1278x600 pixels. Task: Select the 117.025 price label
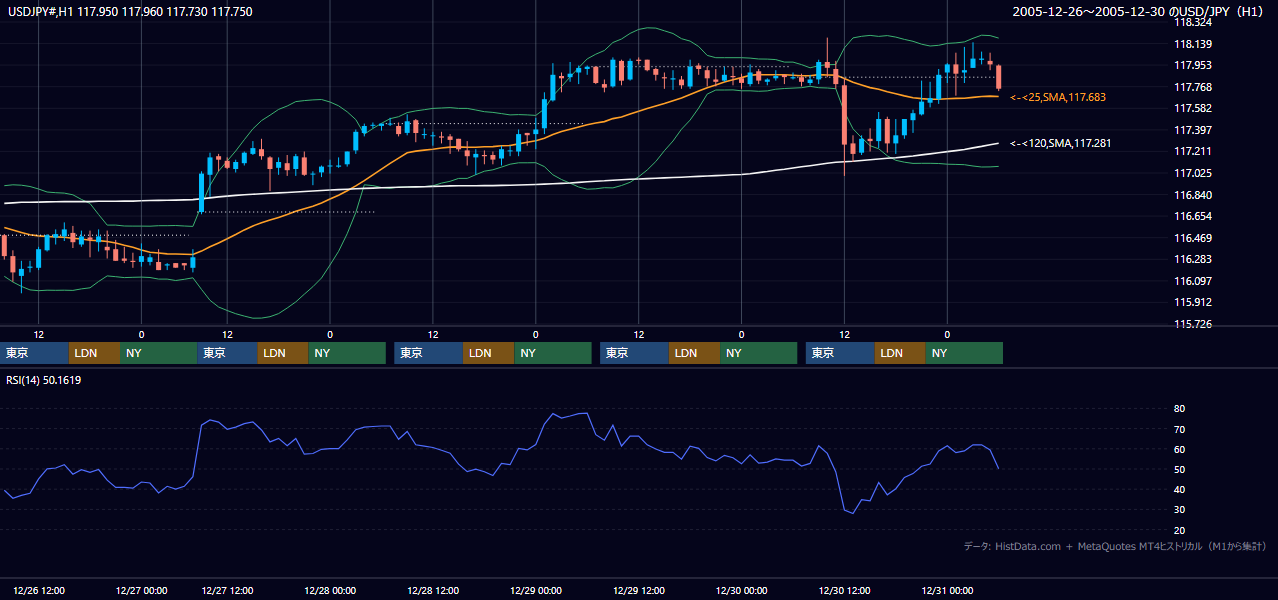tap(1194, 173)
